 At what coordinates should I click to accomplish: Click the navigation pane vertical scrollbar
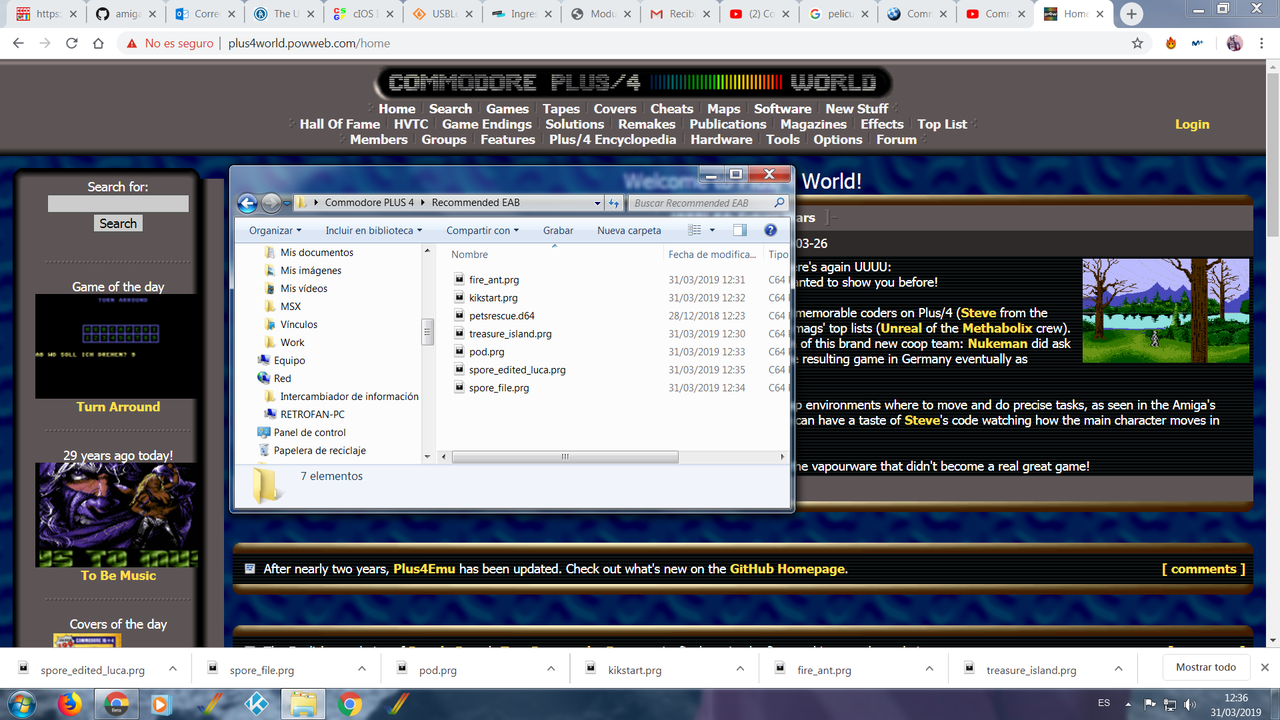pos(428,330)
